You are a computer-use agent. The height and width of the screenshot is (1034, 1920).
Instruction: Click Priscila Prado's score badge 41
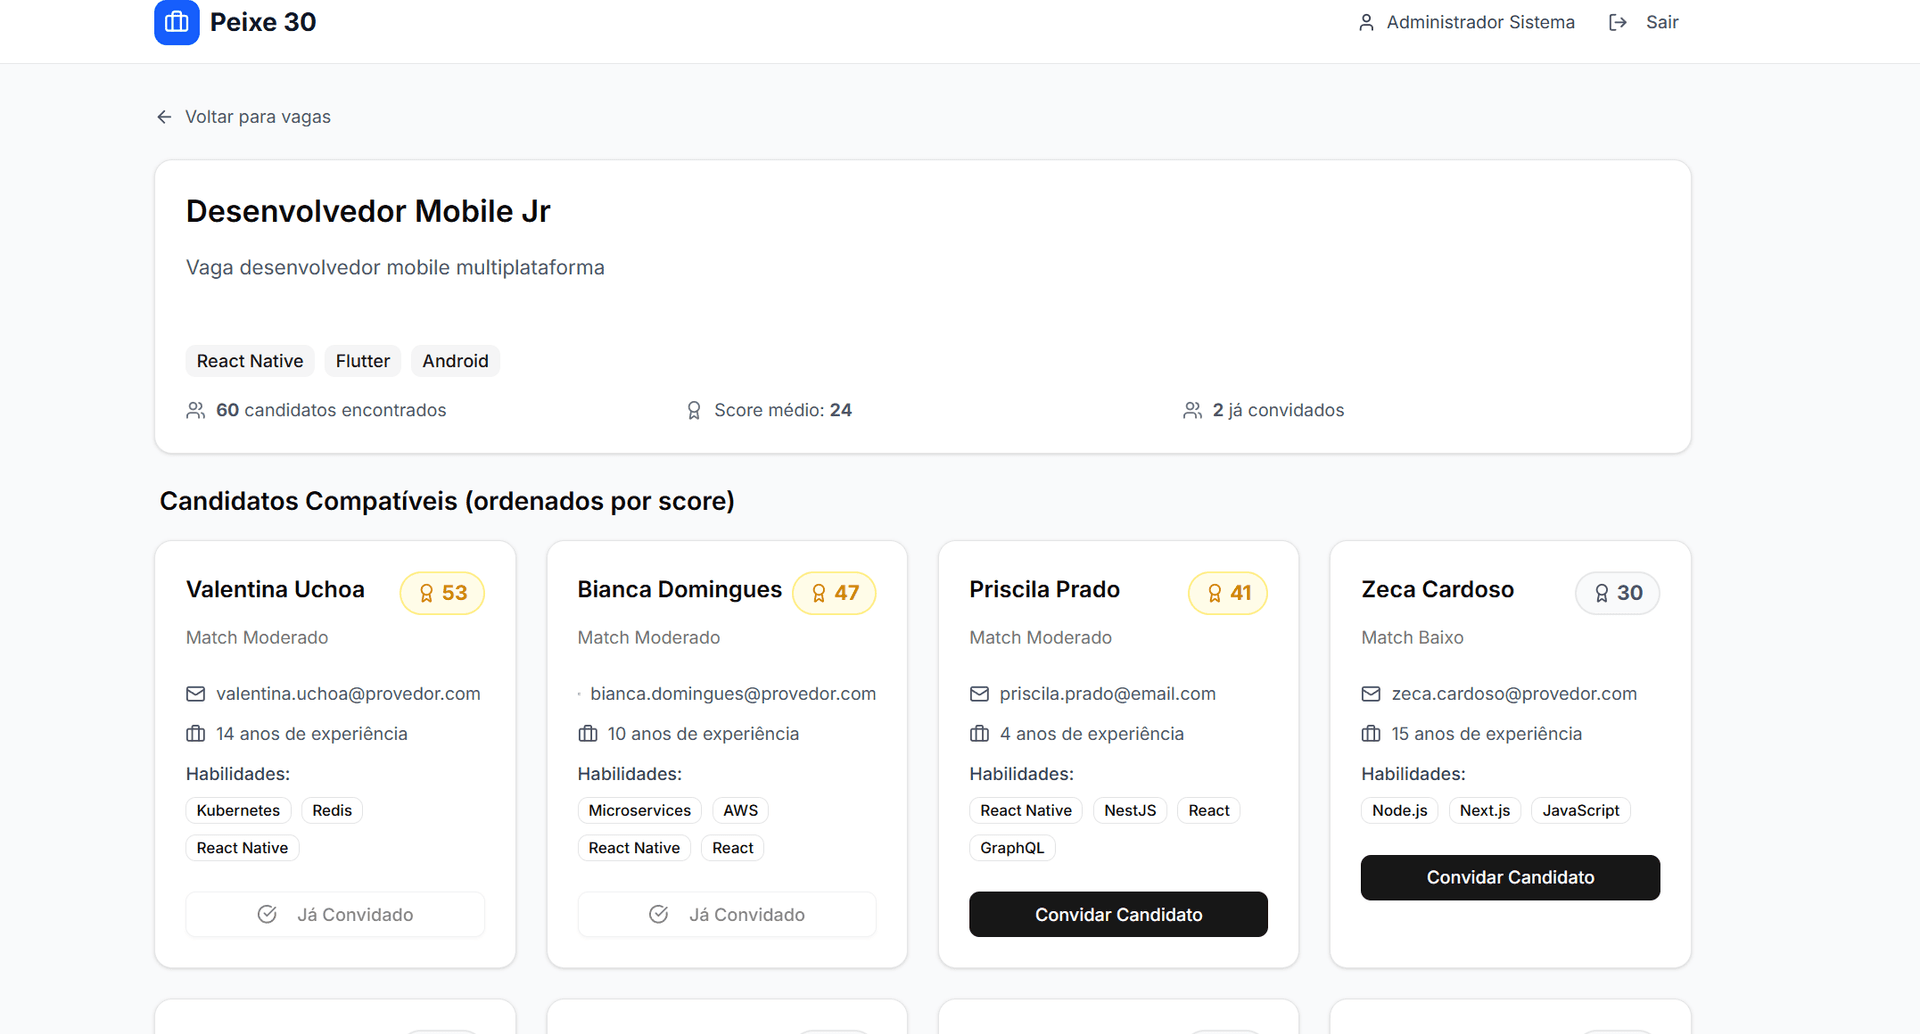pyautogui.click(x=1228, y=593)
